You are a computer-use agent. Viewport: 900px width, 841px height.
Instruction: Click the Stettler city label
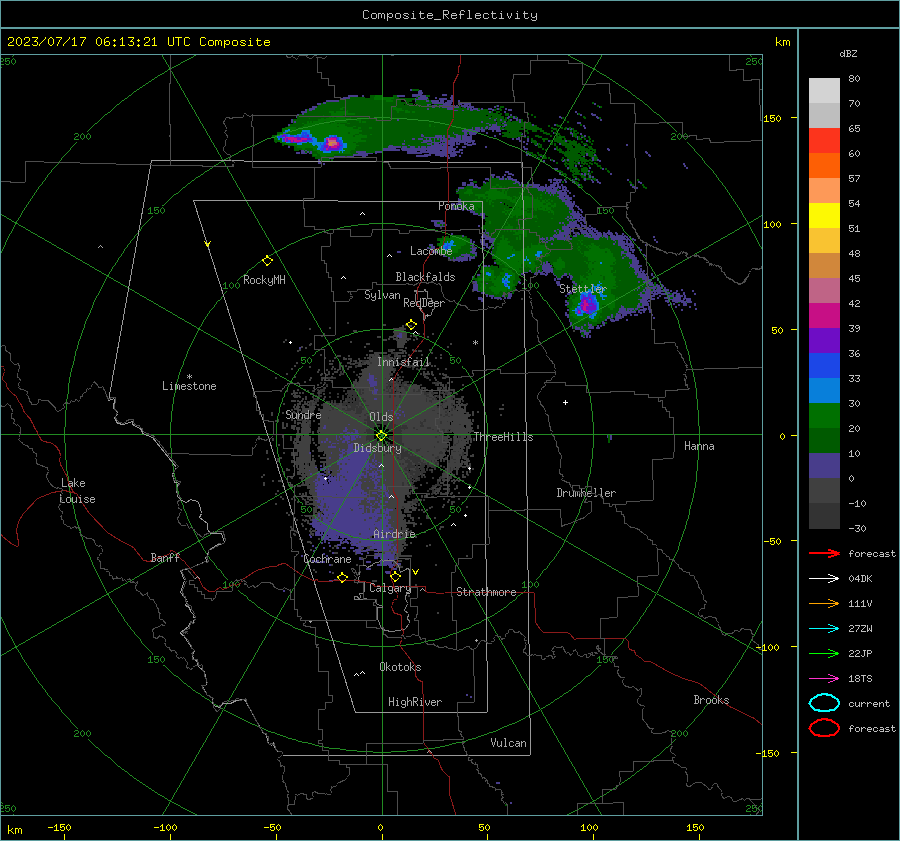pos(583,289)
